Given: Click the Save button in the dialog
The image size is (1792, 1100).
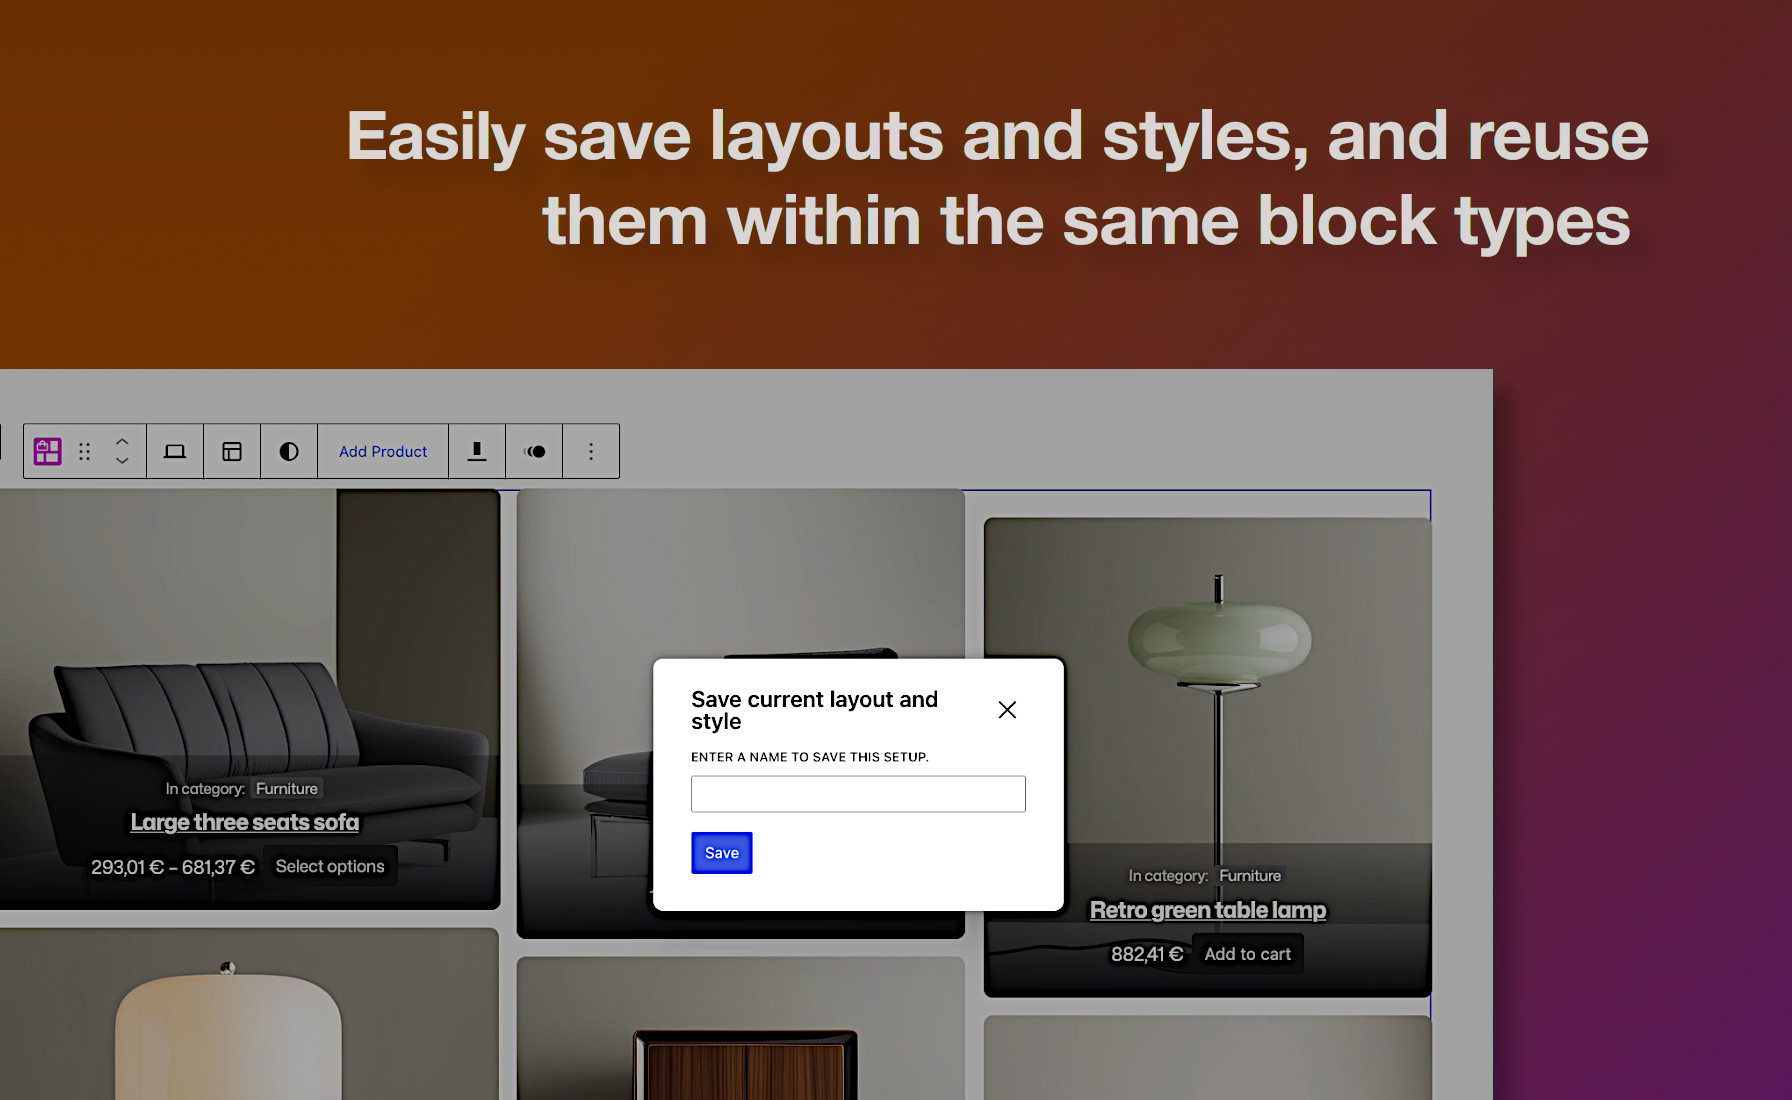Looking at the screenshot, I should (721, 852).
